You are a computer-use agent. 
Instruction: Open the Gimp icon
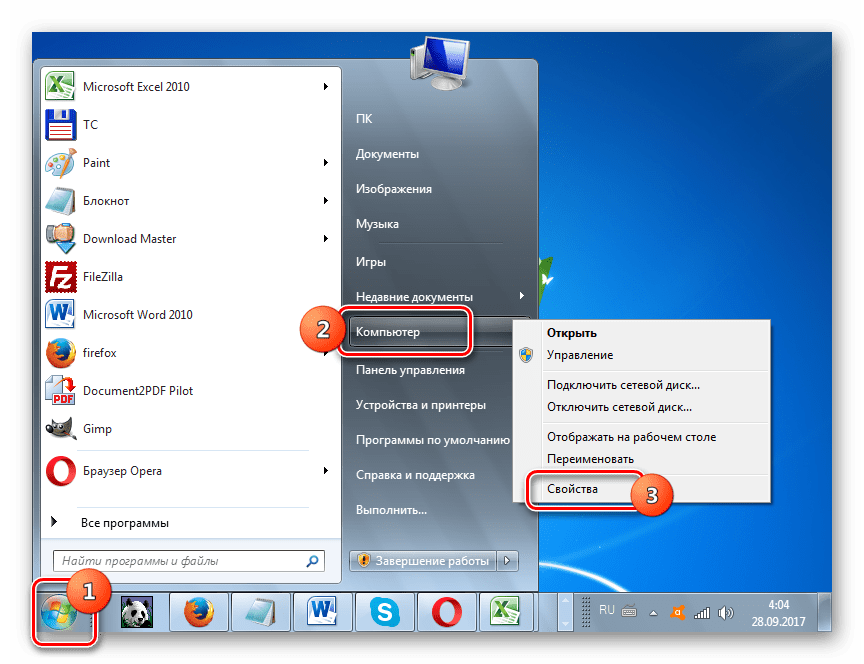pyautogui.click(x=60, y=429)
